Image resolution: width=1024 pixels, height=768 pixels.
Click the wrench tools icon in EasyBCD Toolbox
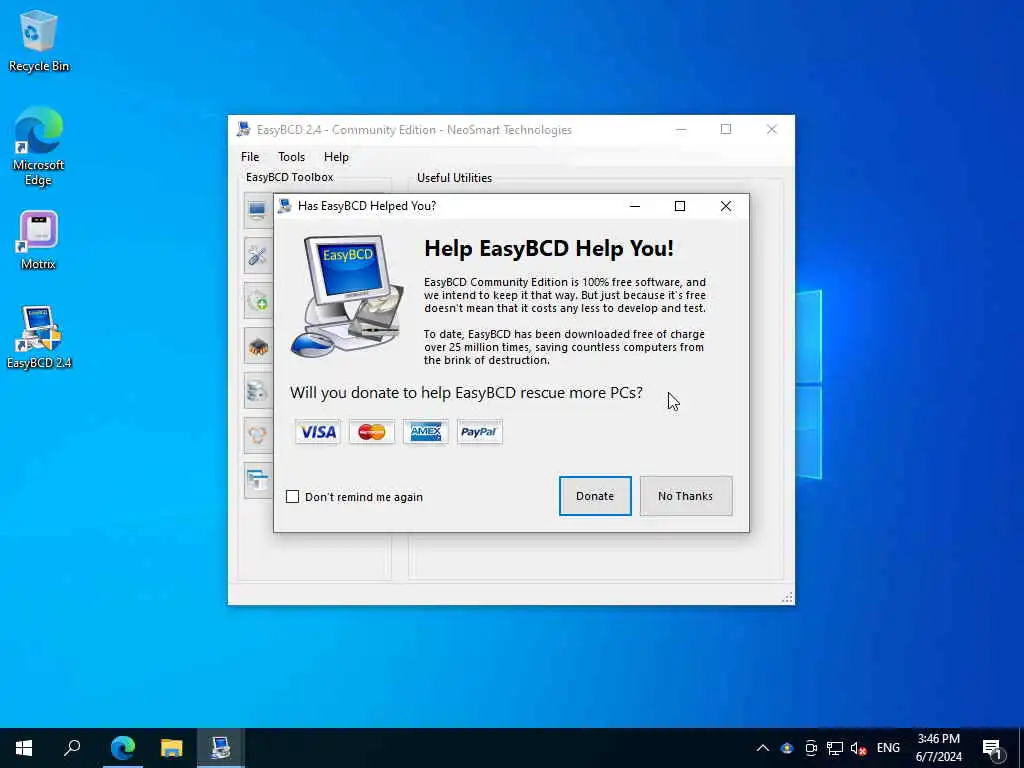coord(258,255)
